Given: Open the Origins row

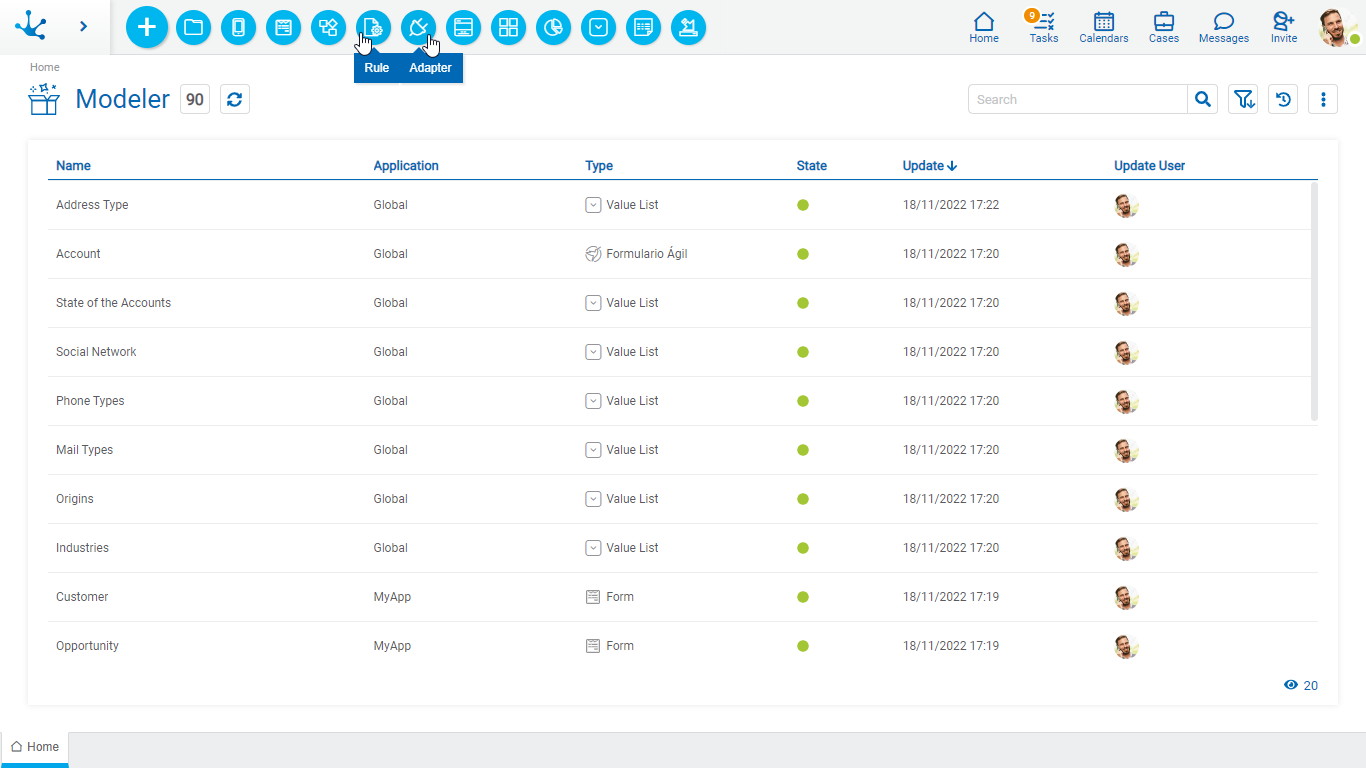Looking at the screenshot, I should [x=680, y=499].
